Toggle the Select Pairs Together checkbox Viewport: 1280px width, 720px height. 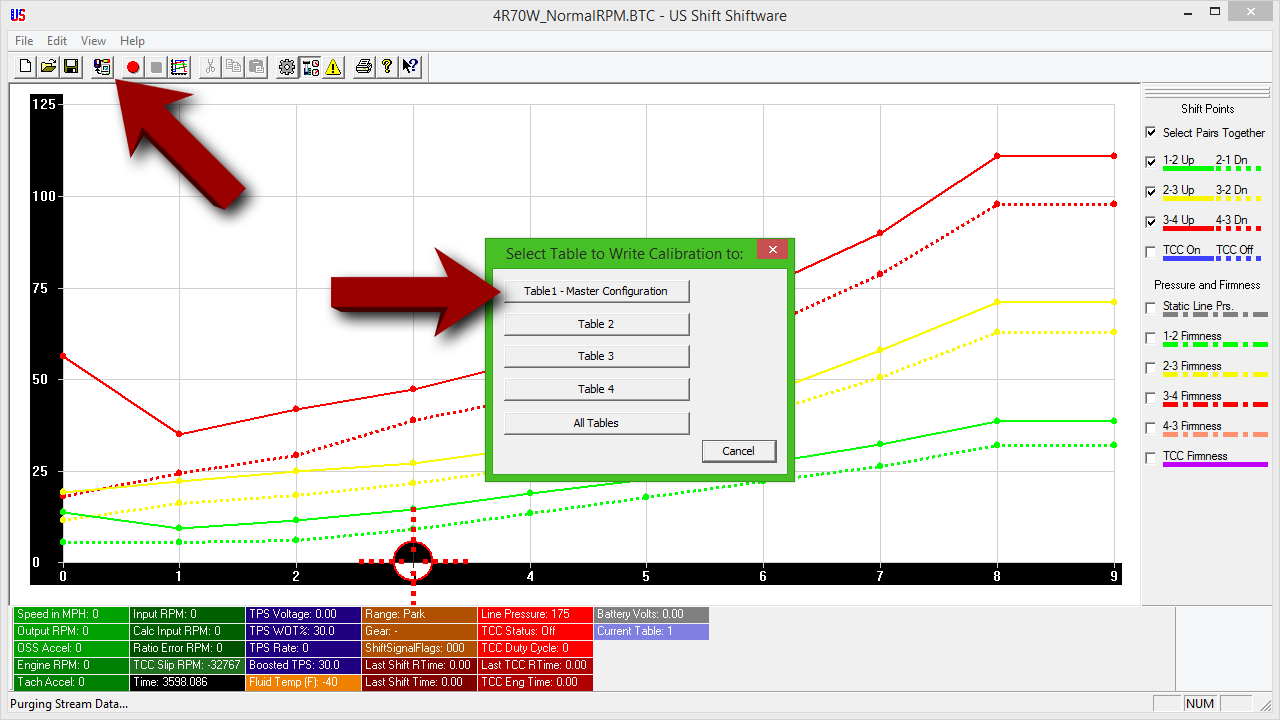click(x=1150, y=132)
